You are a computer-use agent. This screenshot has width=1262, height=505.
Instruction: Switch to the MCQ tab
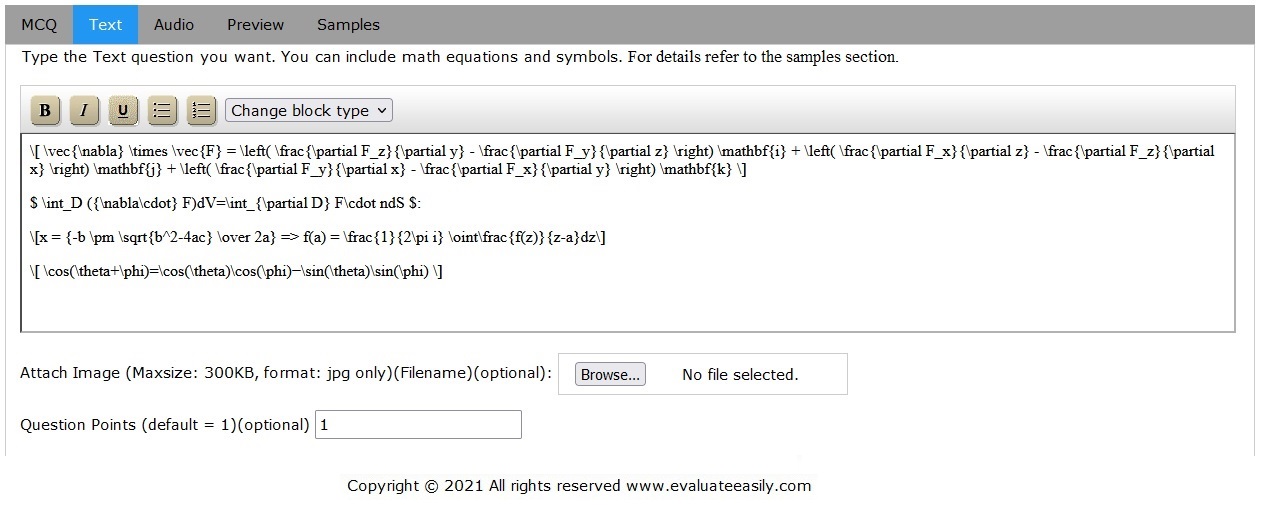pos(39,24)
